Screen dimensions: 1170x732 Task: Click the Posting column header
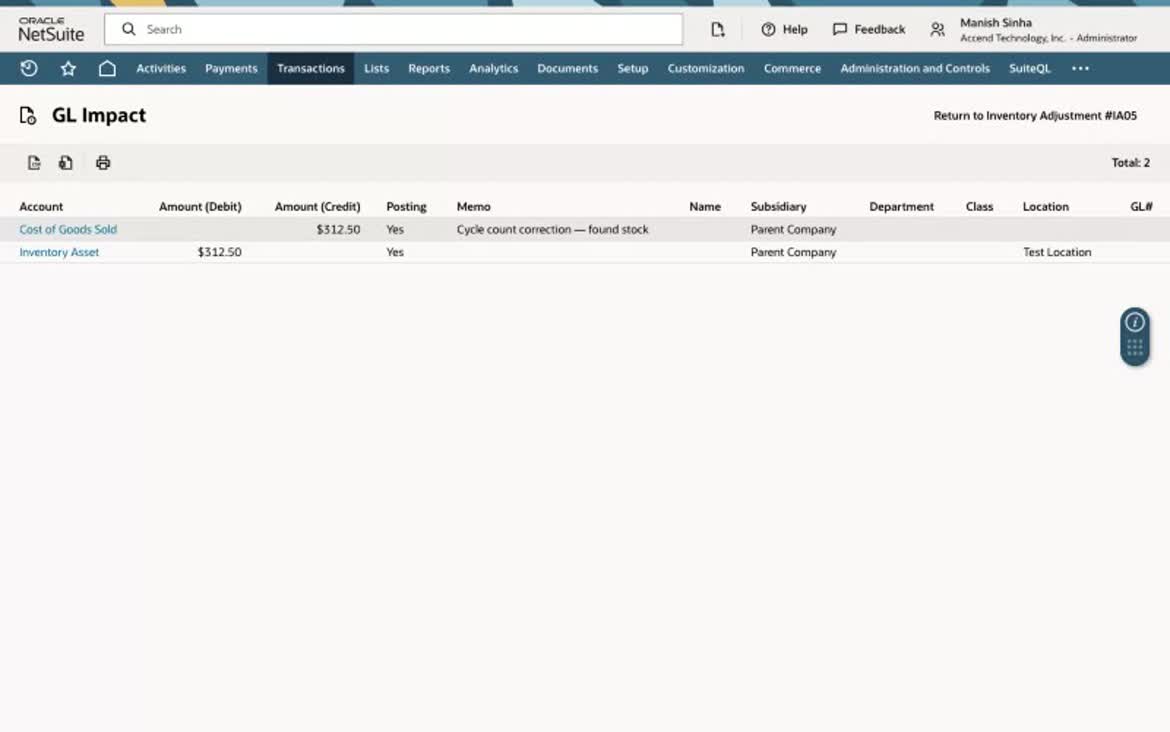[x=406, y=207]
